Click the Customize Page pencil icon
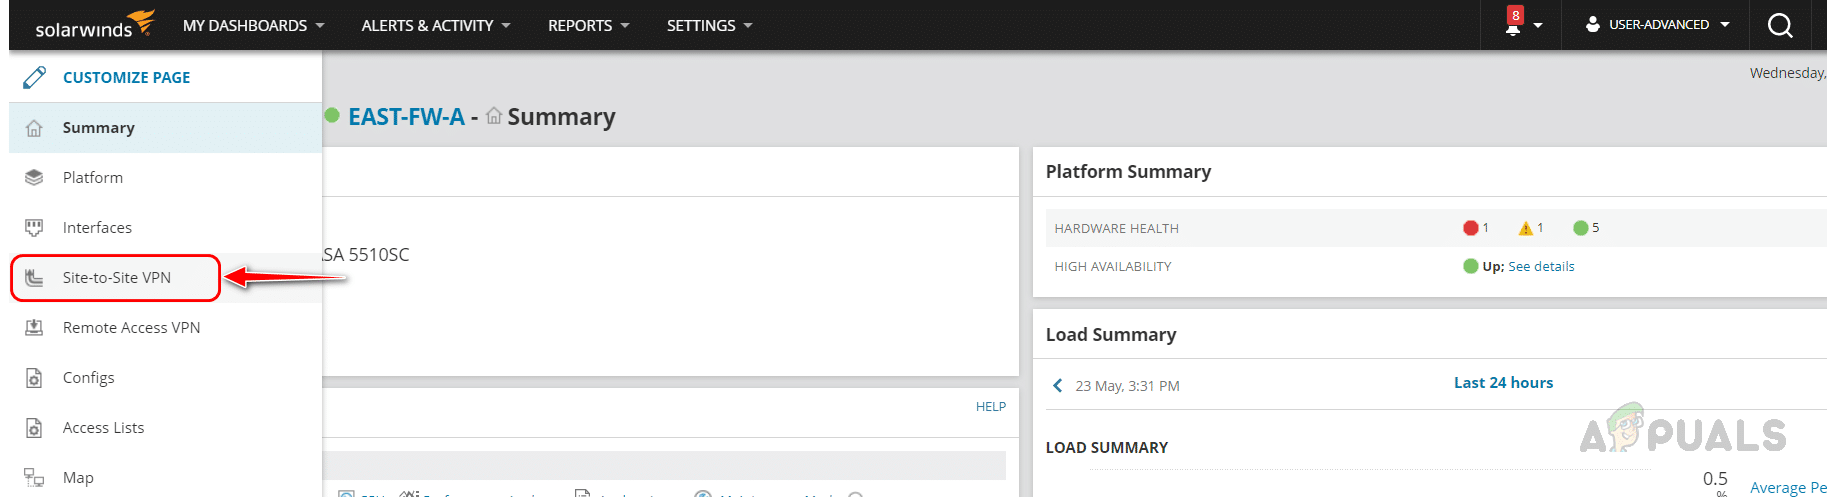The width and height of the screenshot is (1827, 497). [x=35, y=77]
